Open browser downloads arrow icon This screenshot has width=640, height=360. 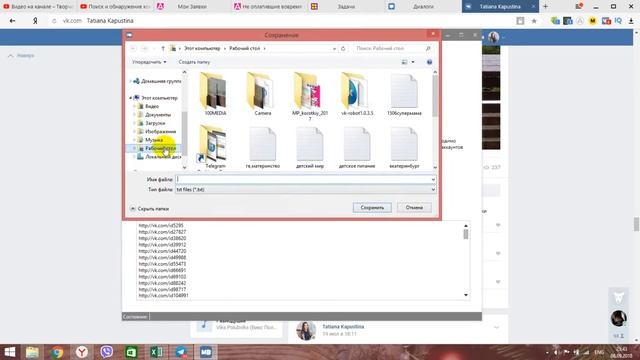pos(631,21)
